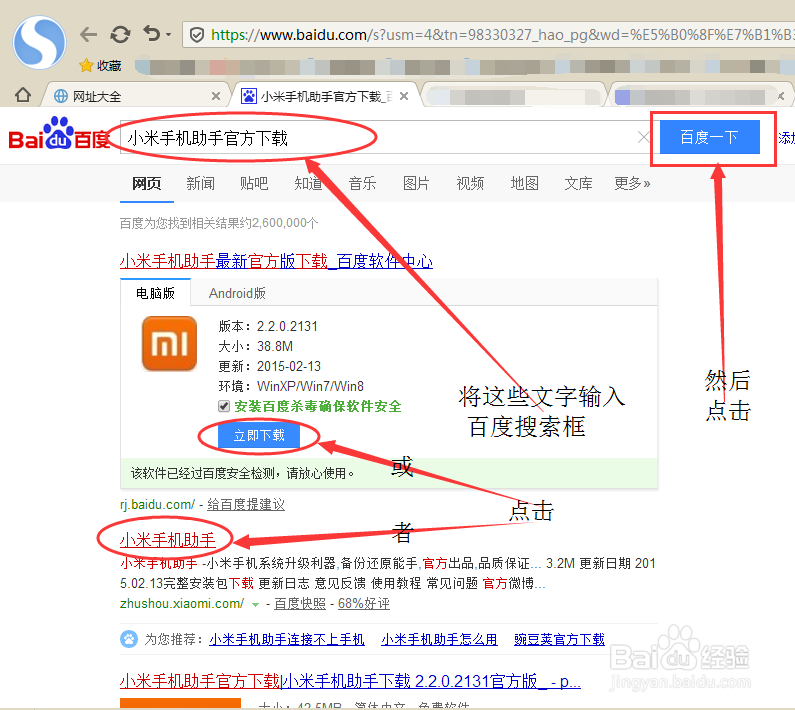This screenshot has width=795, height=710.
Task: Click 百度为您找到相关结果约2,600,000个 text
Action: click(x=219, y=223)
